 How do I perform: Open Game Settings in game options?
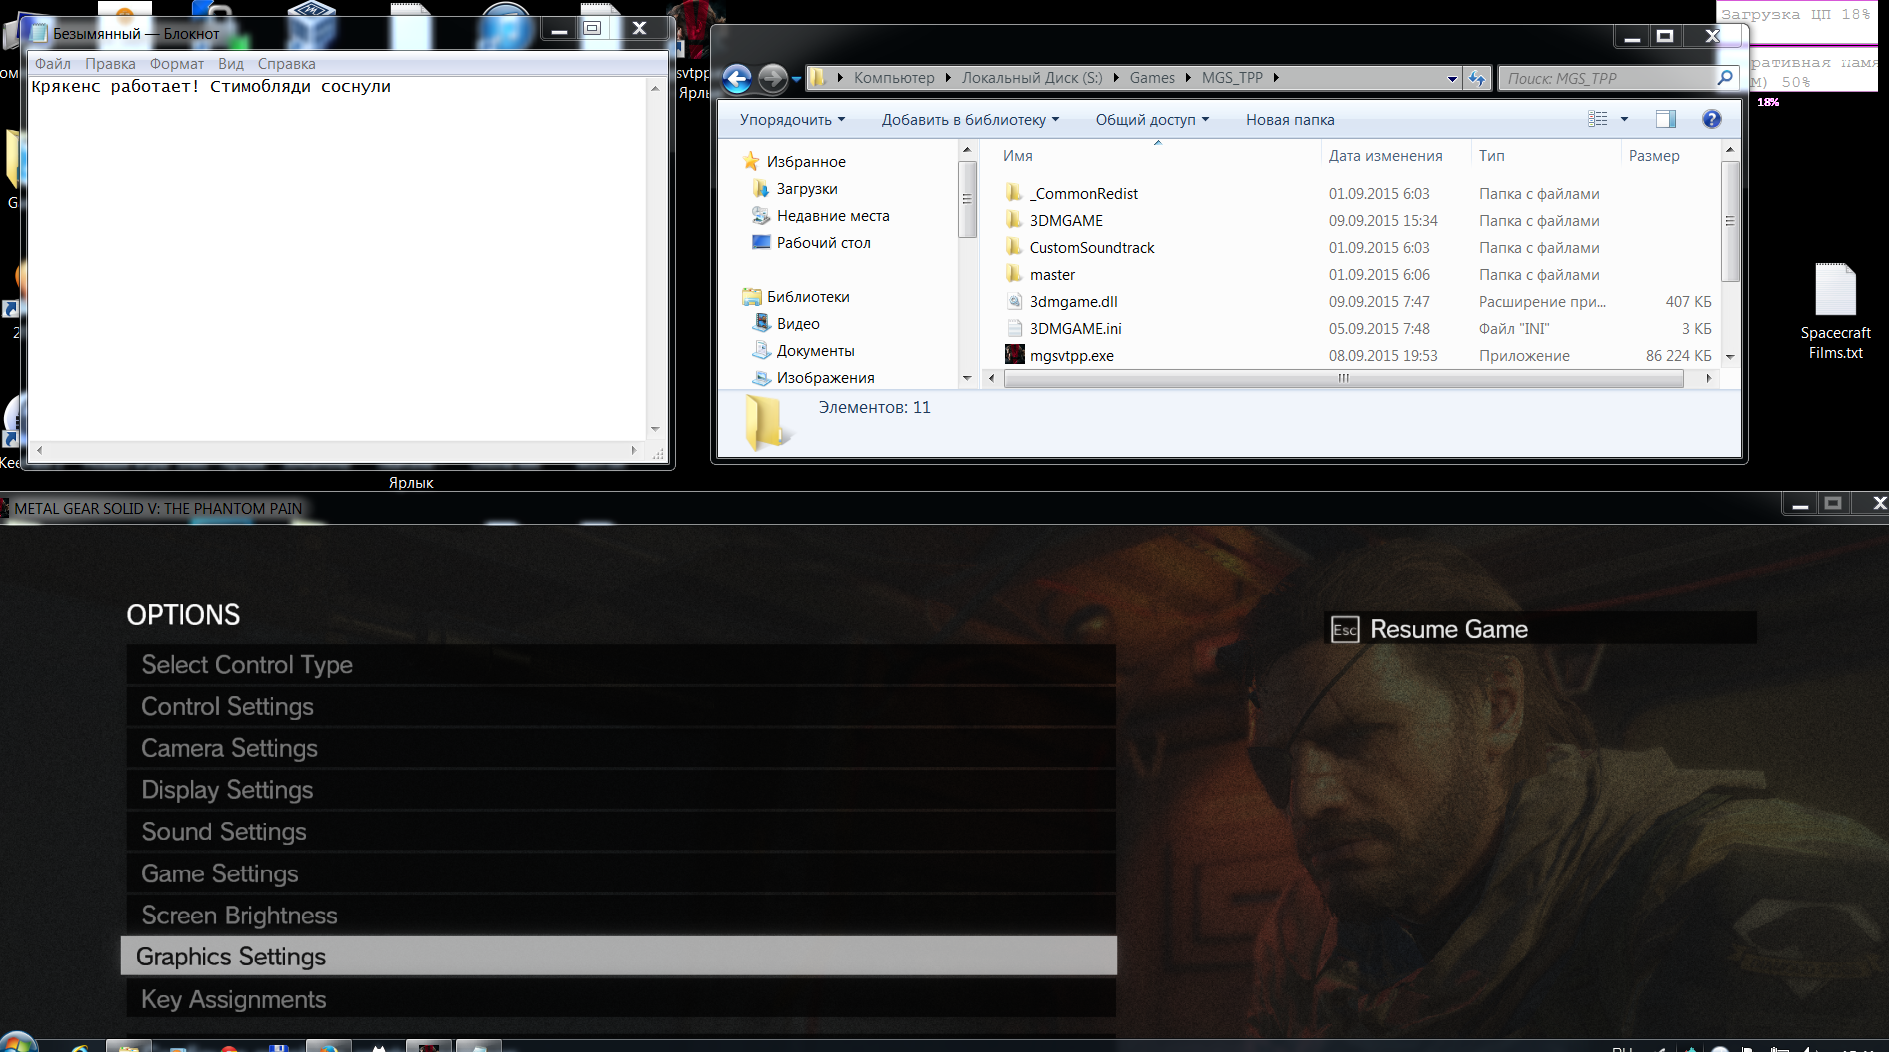pos(620,873)
